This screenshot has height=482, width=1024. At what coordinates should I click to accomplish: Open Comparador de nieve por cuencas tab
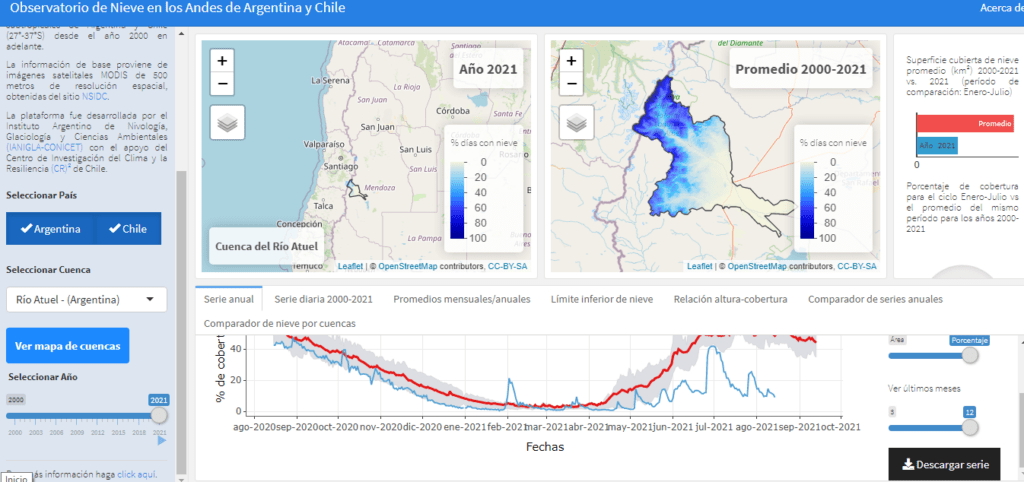tap(280, 323)
